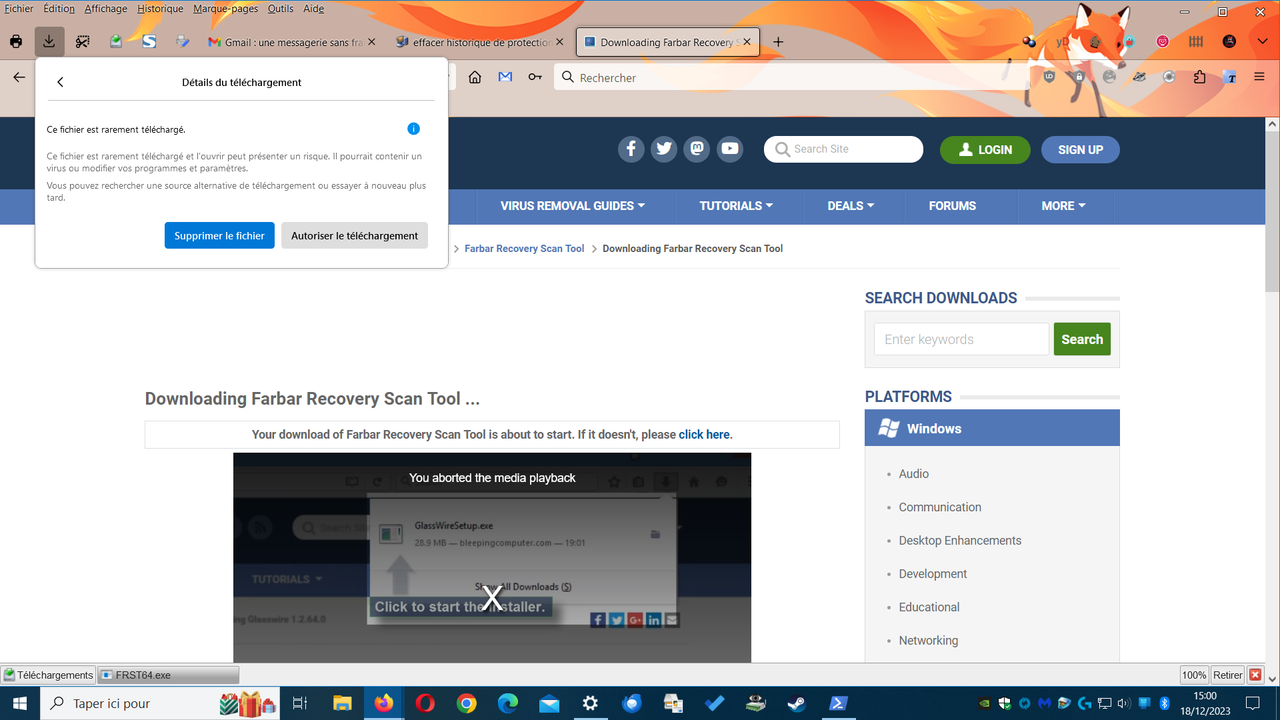The width and height of the screenshot is (1280, 720).
Task: Click the Mastodon icon in the site header
Action: click(696, 148)
